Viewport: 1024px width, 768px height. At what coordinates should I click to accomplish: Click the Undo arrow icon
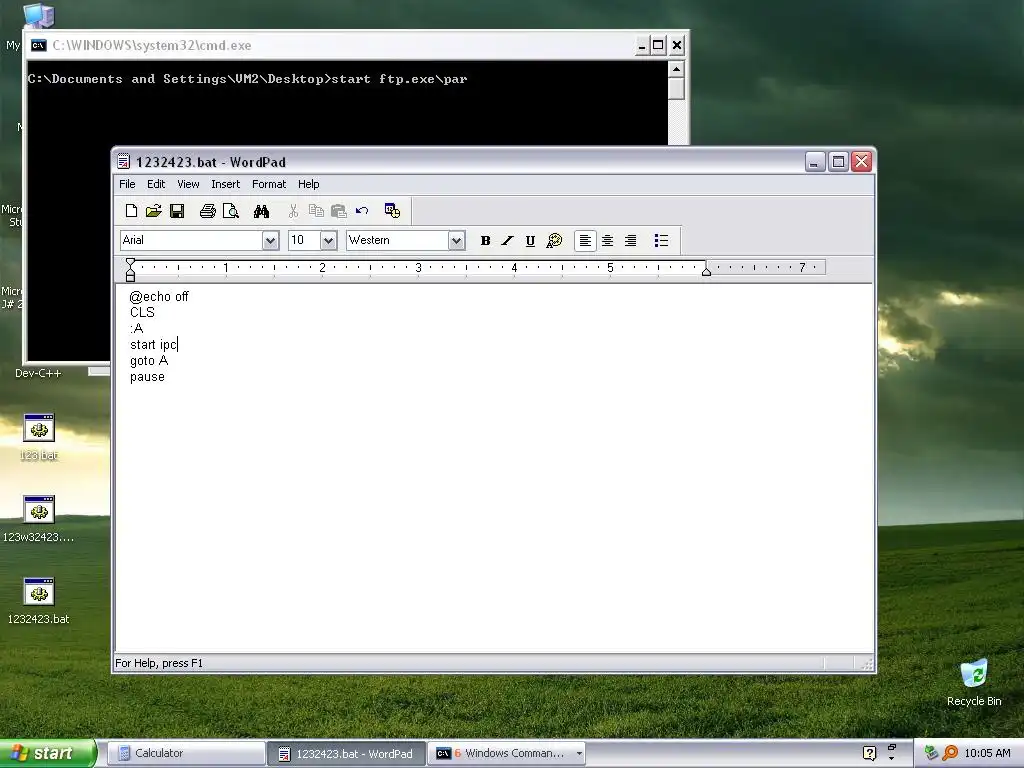[x=362, y=211]
